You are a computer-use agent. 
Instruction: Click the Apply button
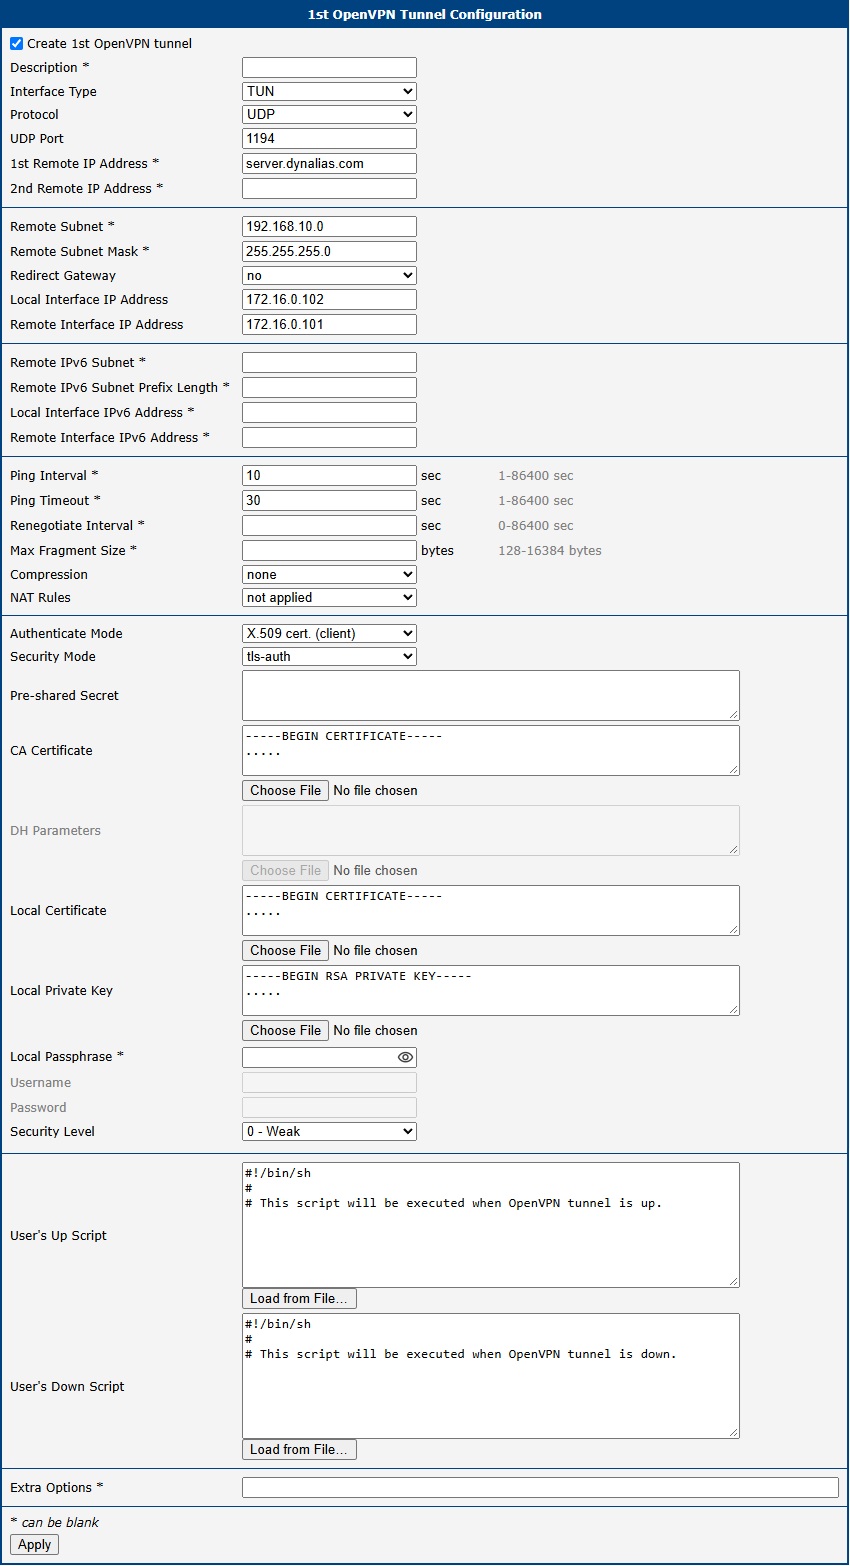[34, 1544]
